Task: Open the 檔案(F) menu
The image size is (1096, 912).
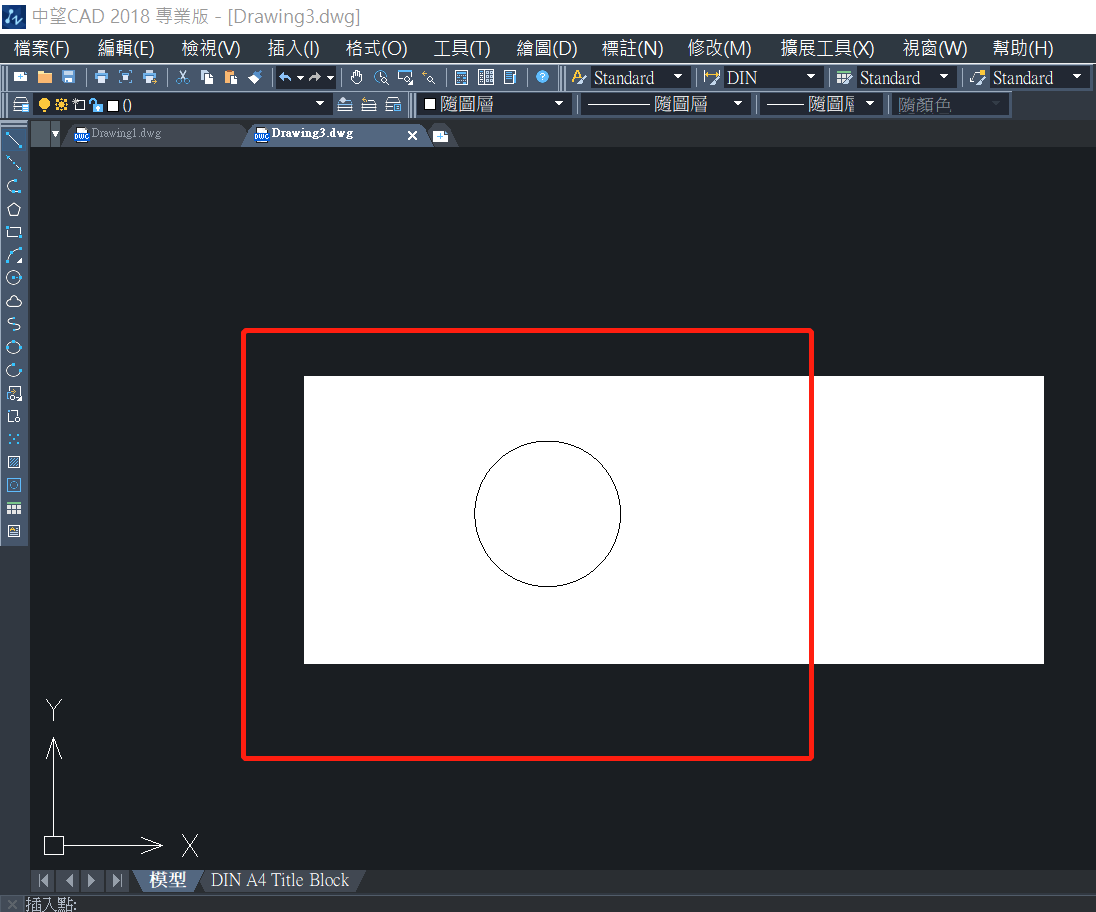Action: (41, 48)
